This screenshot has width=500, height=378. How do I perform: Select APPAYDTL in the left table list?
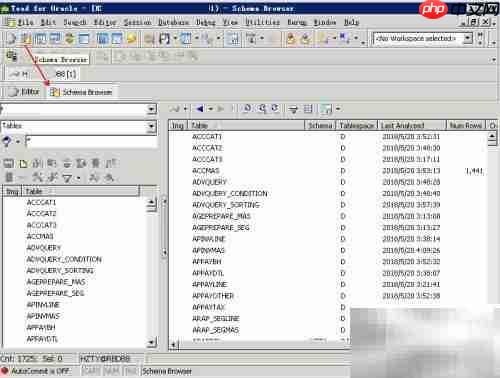click(42, 339)
